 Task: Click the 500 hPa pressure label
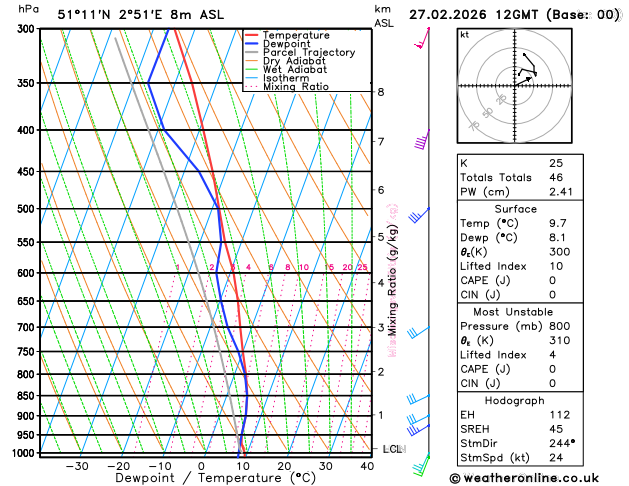[28, 209]
